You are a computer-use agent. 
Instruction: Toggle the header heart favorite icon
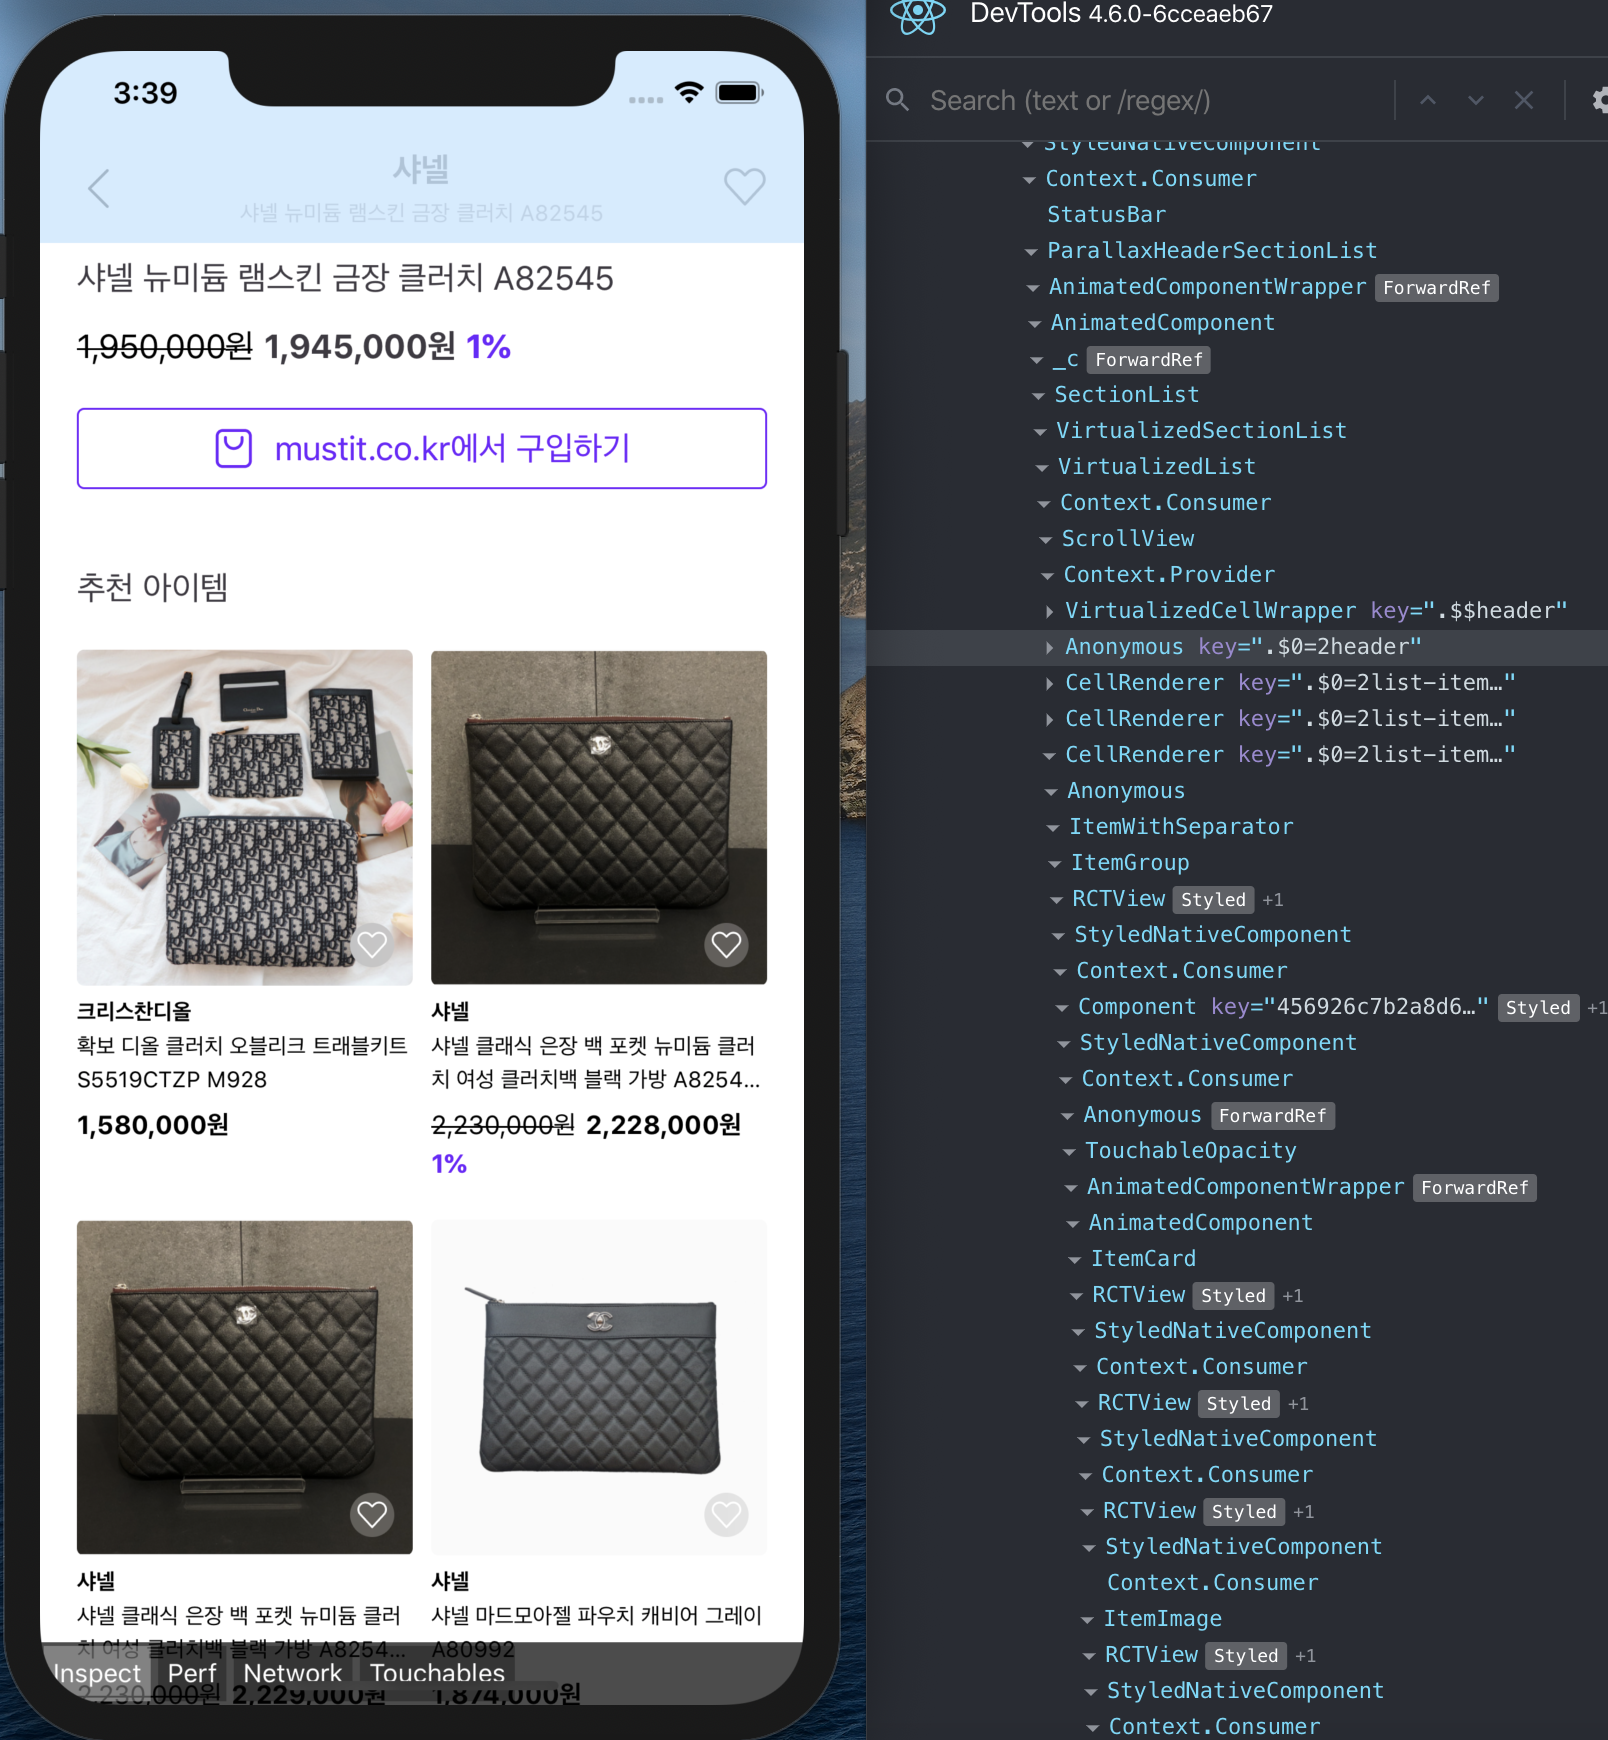[744, 186]
